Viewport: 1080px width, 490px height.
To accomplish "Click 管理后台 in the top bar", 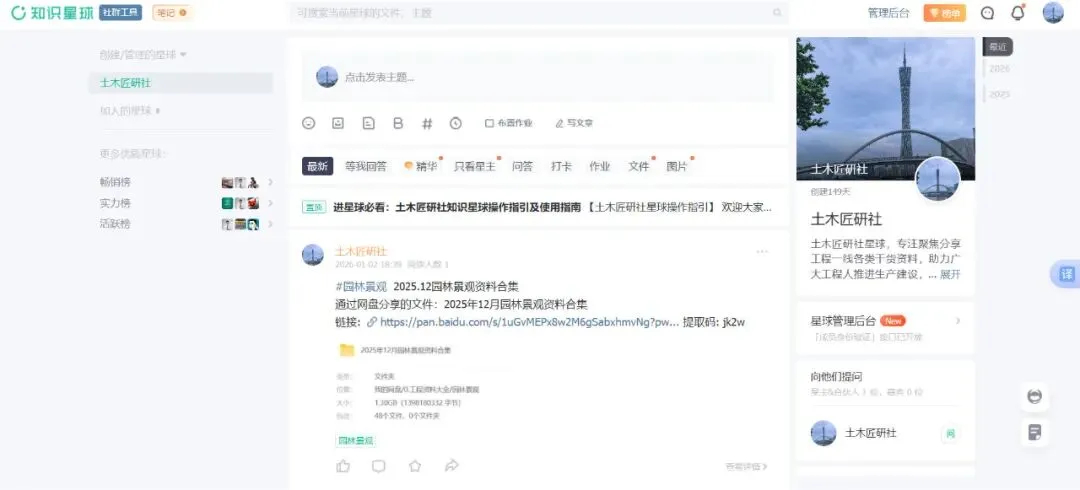I will tap(888, 13).
